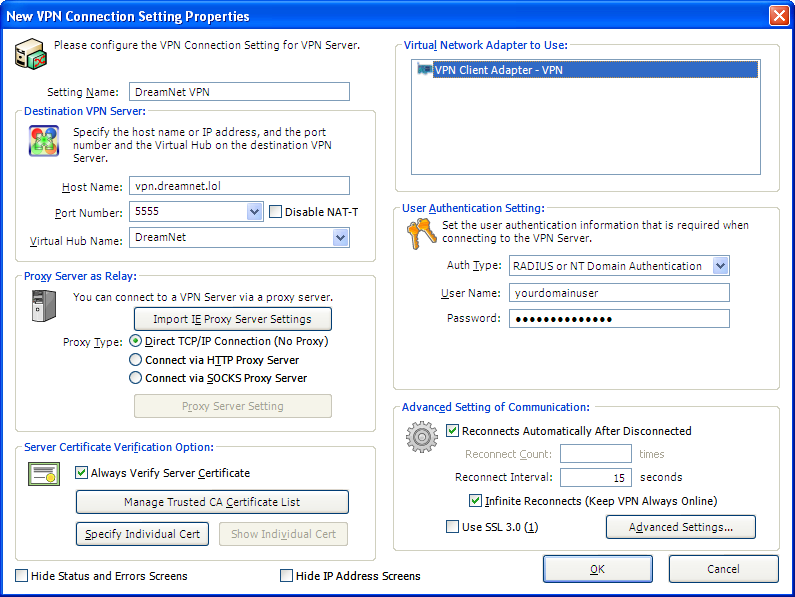Open the Auth Type dropdown
795x597 pixels.
pos(720,265)
